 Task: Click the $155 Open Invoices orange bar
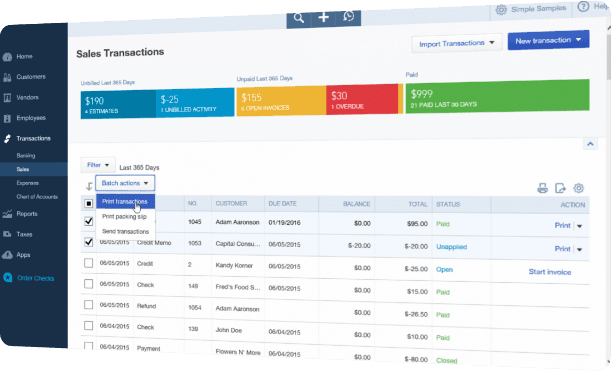281,100
